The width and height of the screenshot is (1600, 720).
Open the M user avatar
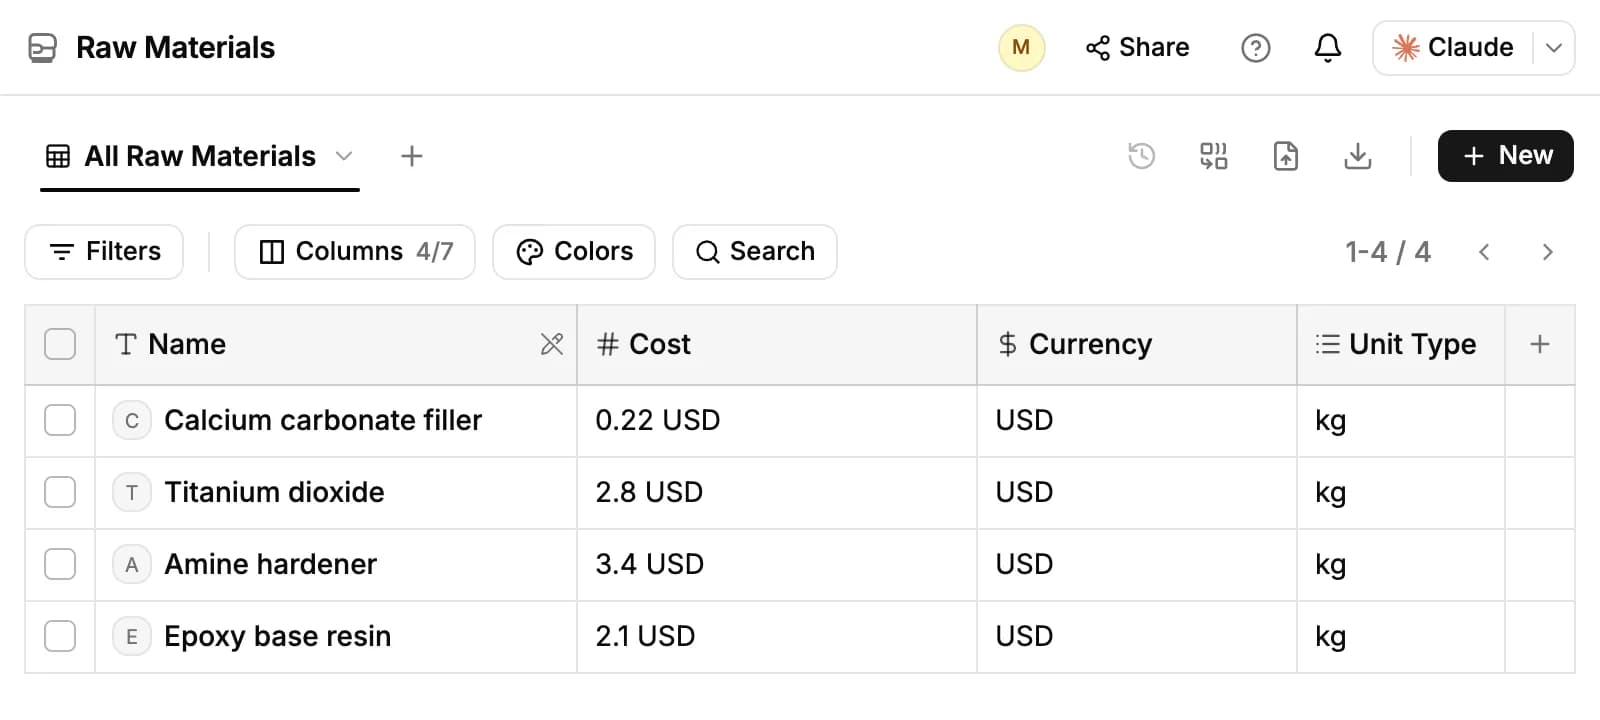pyautogui.click(x=1021, y=47)
